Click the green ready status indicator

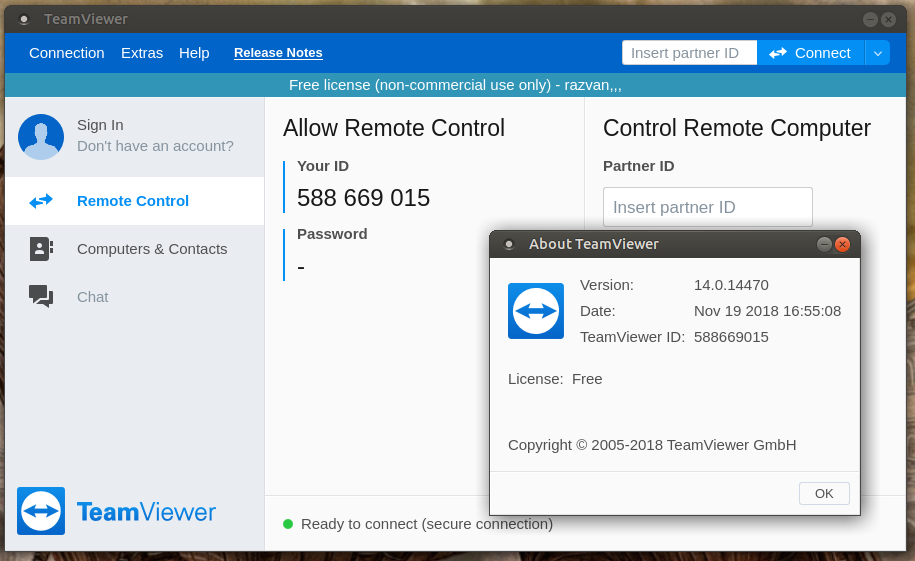[288, 524]
